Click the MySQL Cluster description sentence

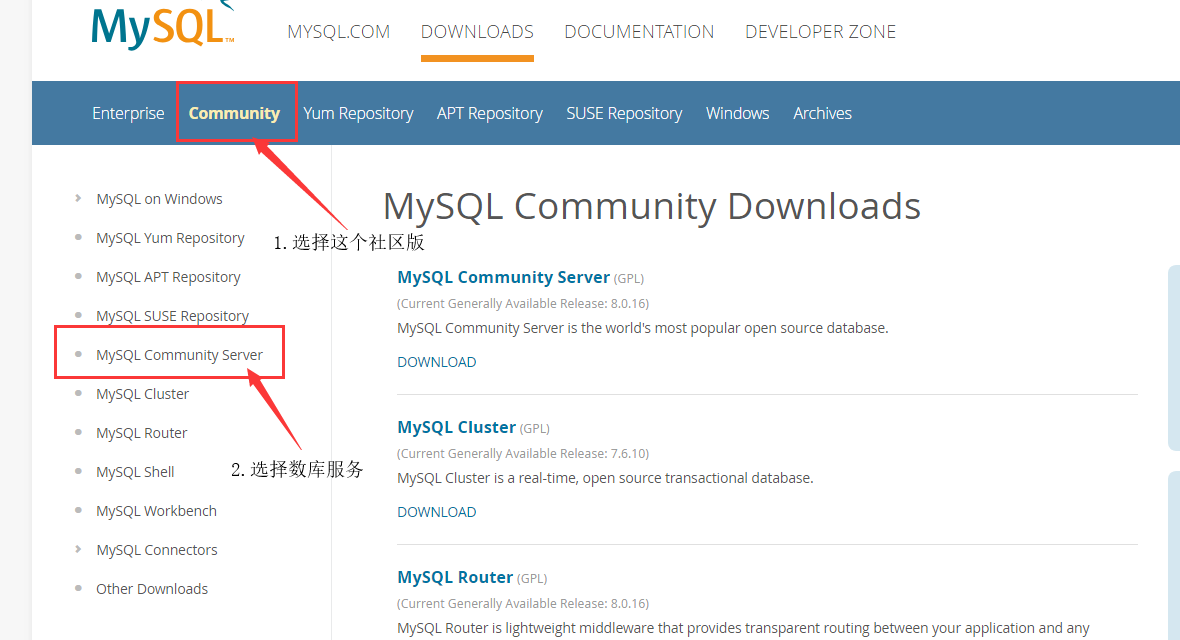pos(605,478)
